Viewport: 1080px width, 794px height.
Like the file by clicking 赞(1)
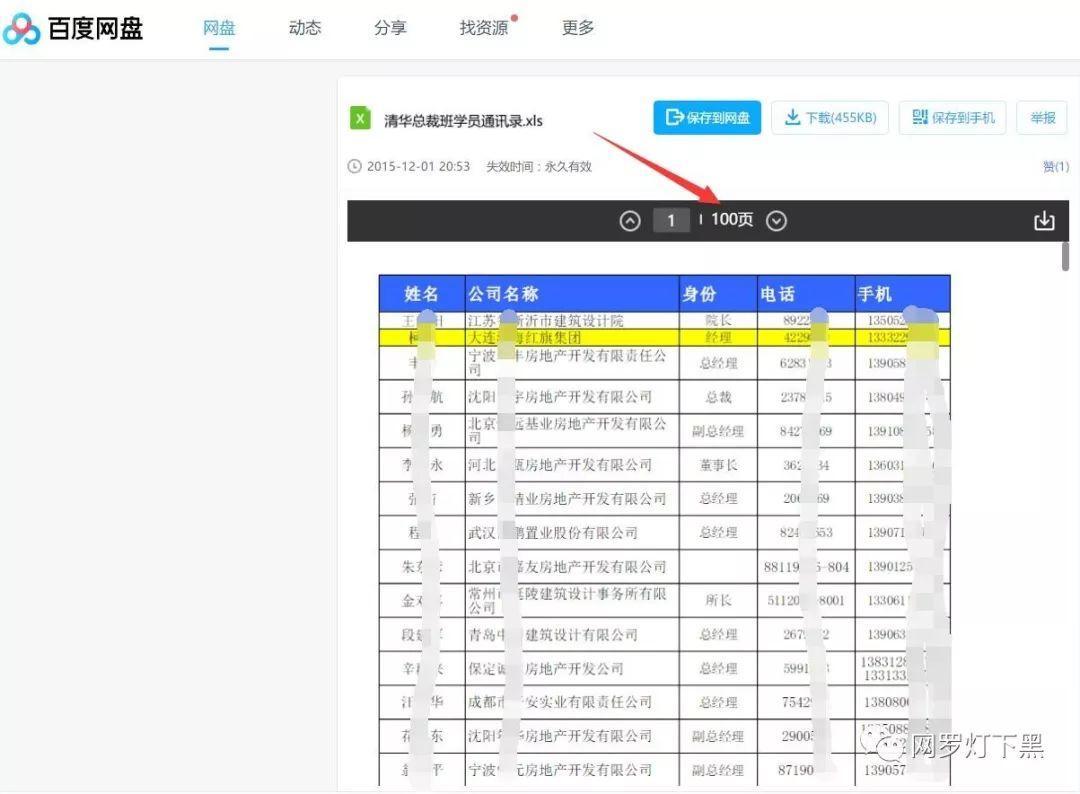tap(1055, 167)
